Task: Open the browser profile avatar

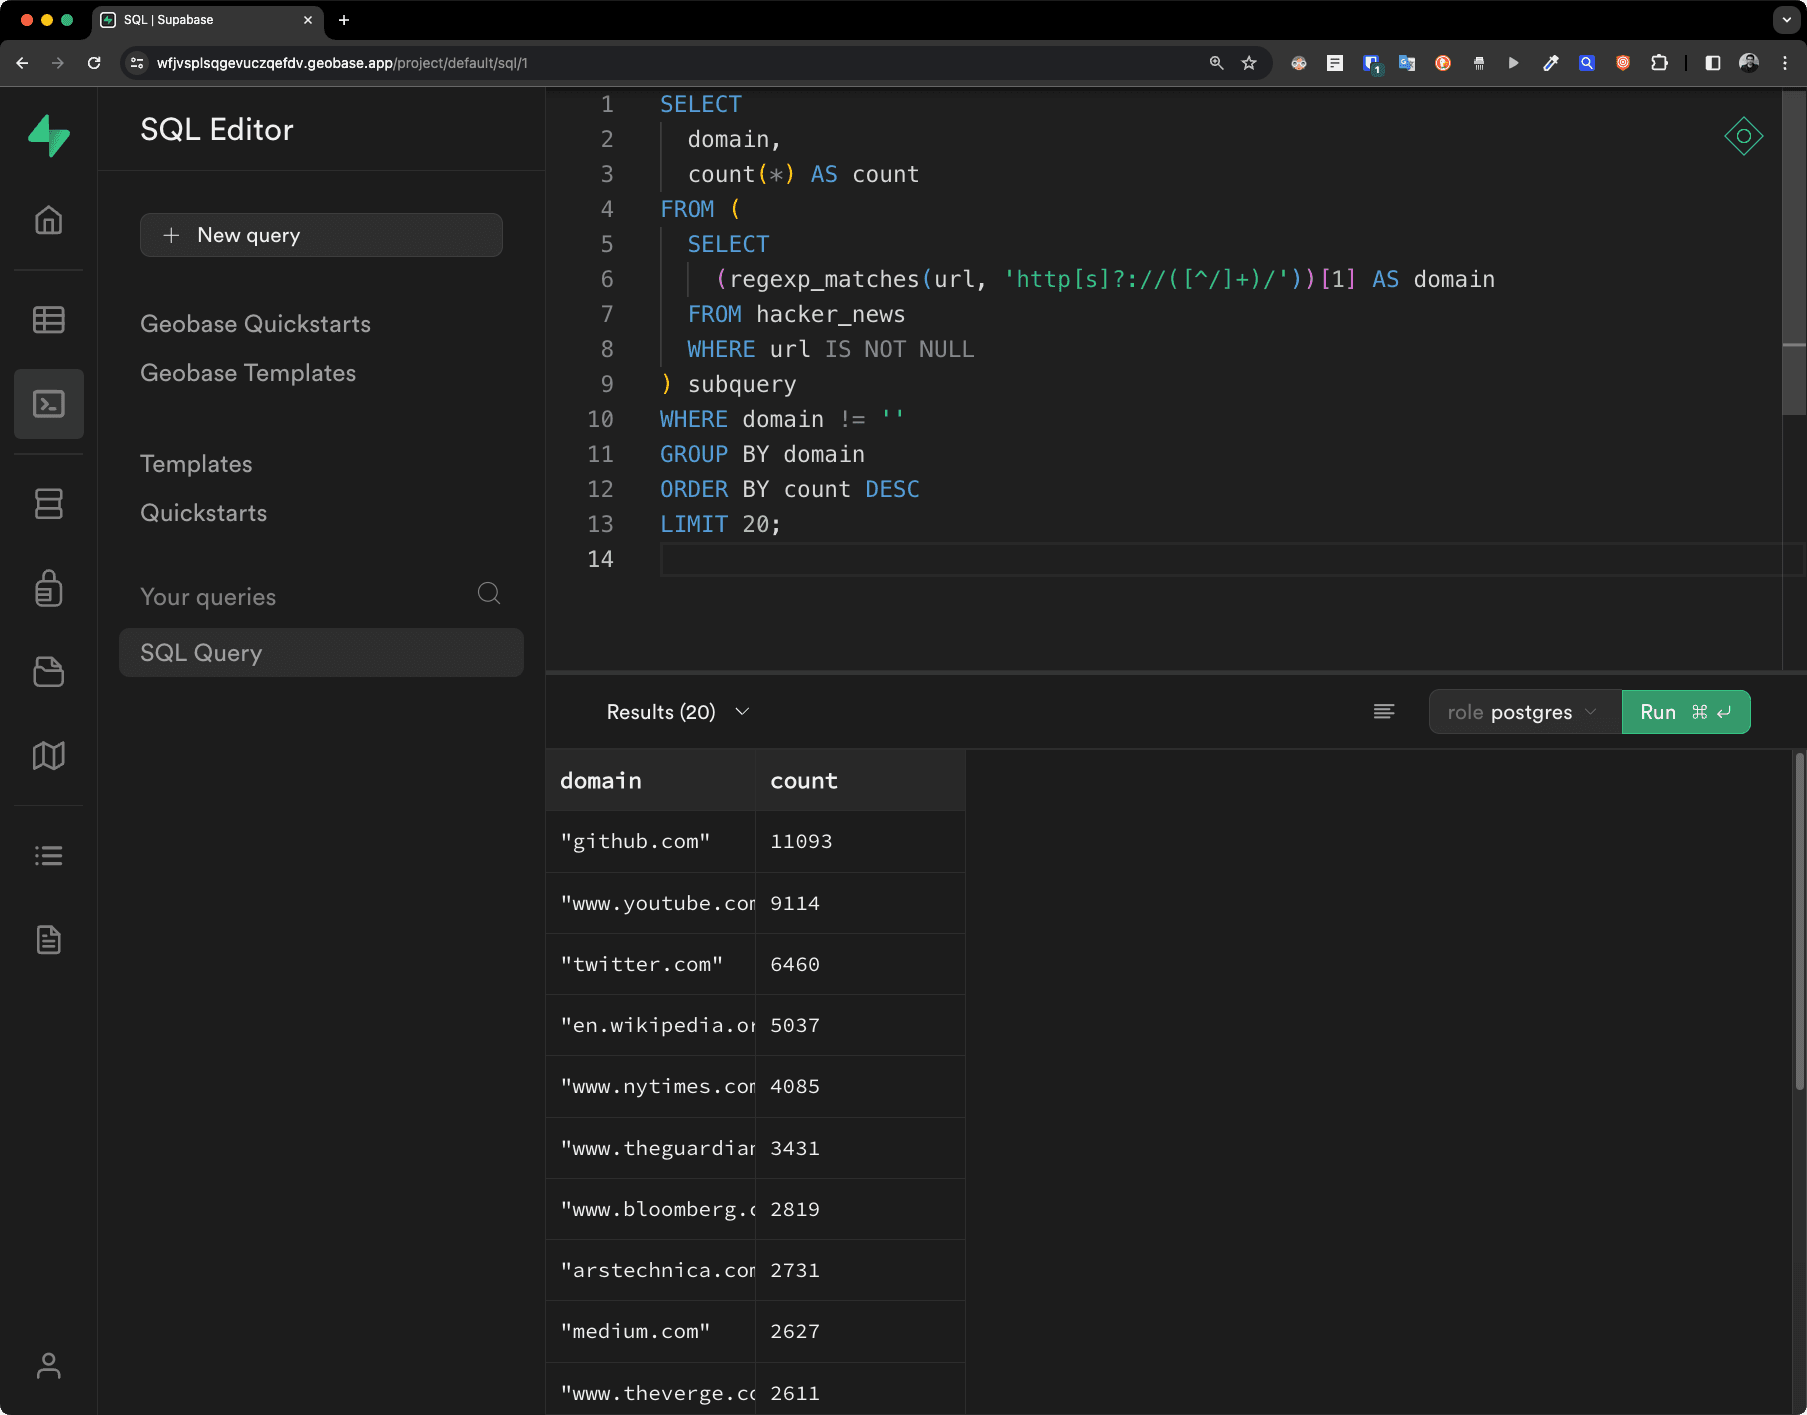Action: click(1749, 63)
